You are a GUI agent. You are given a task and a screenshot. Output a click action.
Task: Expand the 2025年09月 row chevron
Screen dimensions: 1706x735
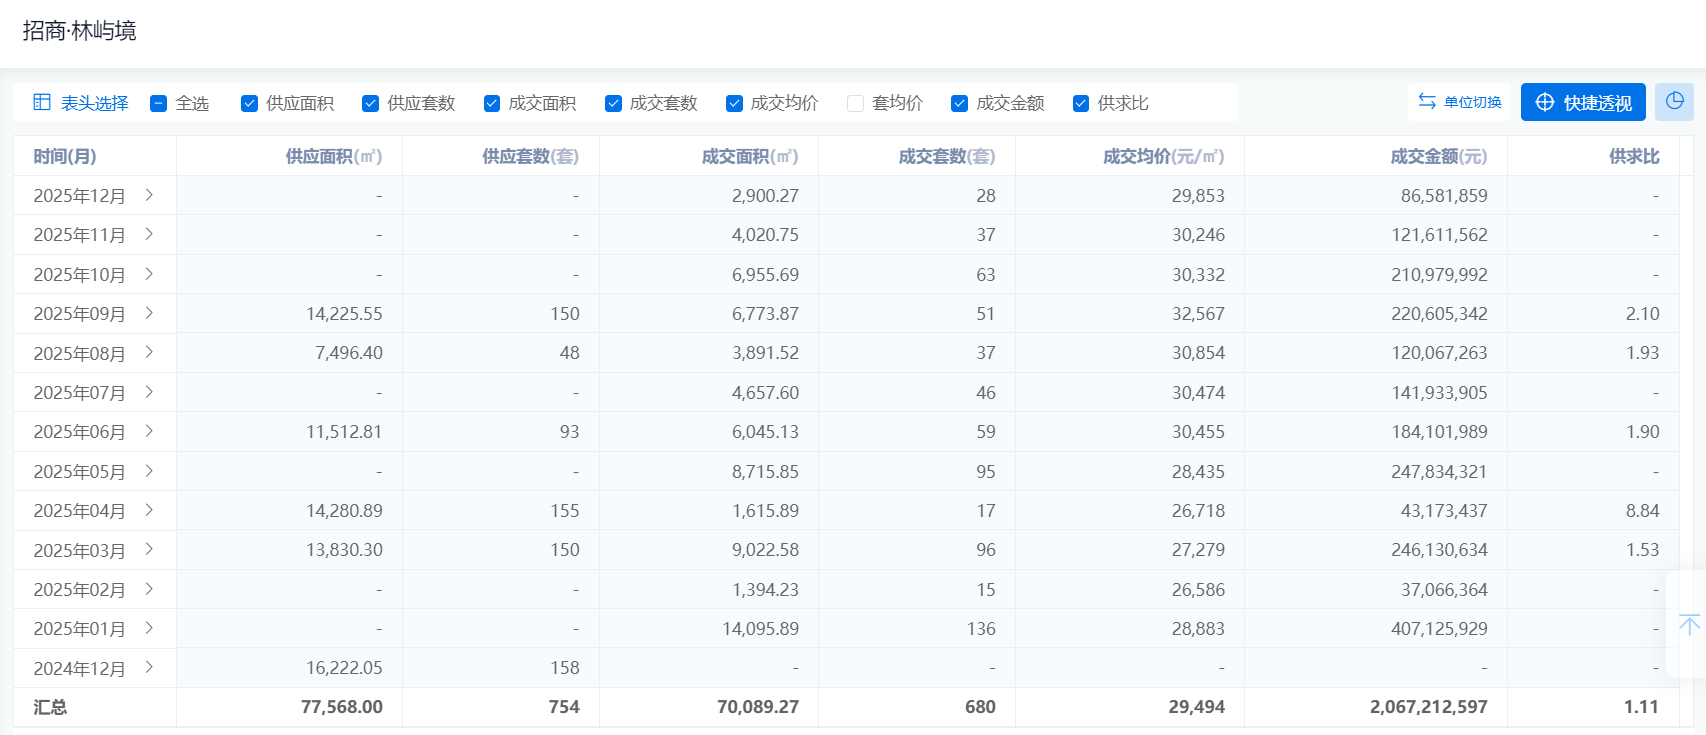(149, 313)
